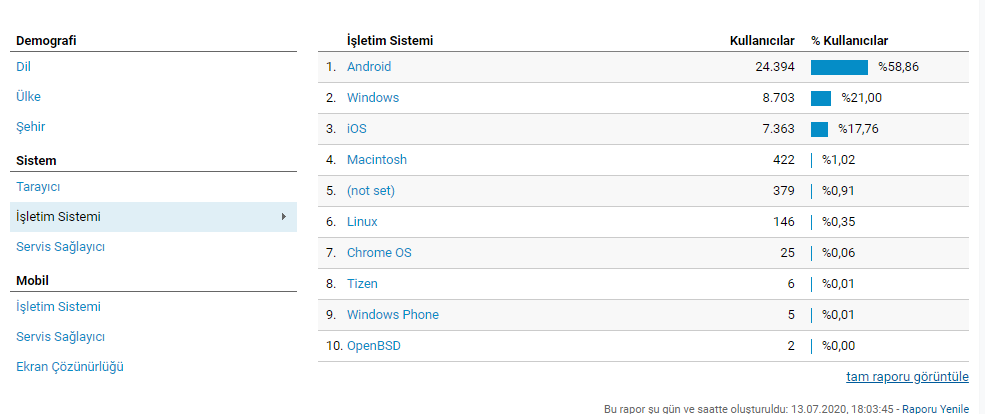The image size is (985, 414).
Task: Open İşletim Sistemi under Mobil
Action: click(x=58, y=307)
